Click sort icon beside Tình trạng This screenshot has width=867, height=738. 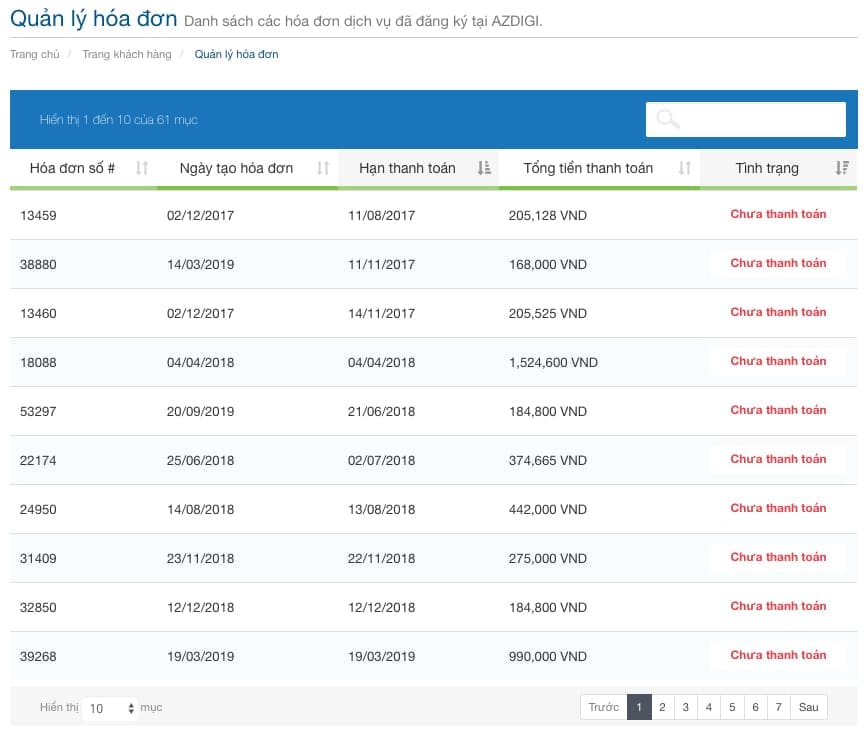pos(842,168)
